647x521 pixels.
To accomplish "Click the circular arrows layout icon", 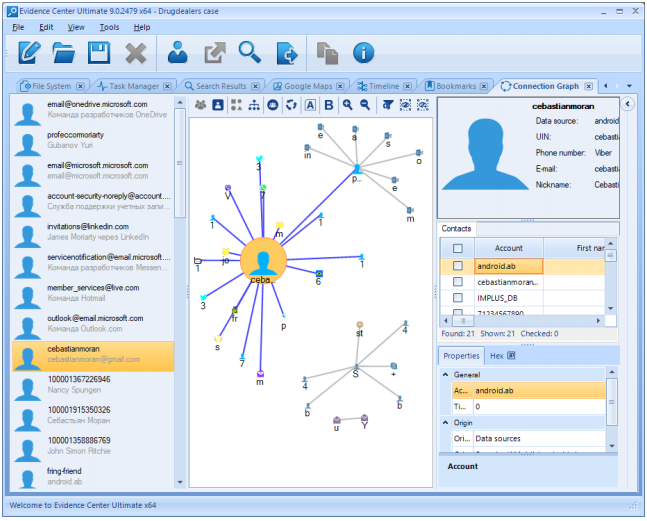I will point(291,105).
